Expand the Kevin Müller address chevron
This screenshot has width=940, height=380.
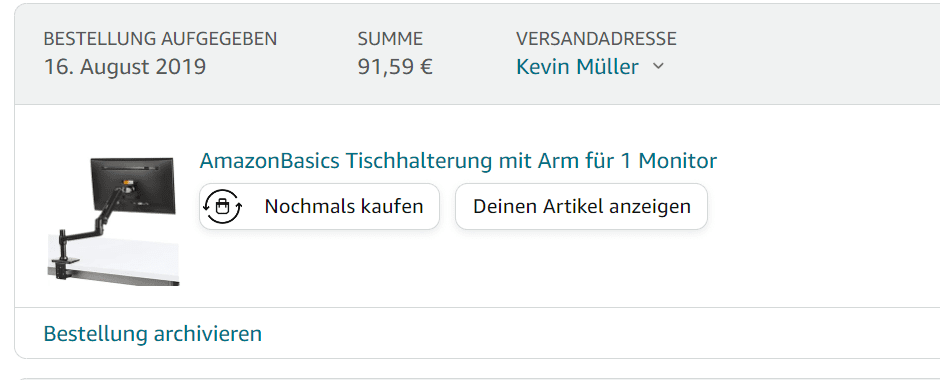[658, 66]
